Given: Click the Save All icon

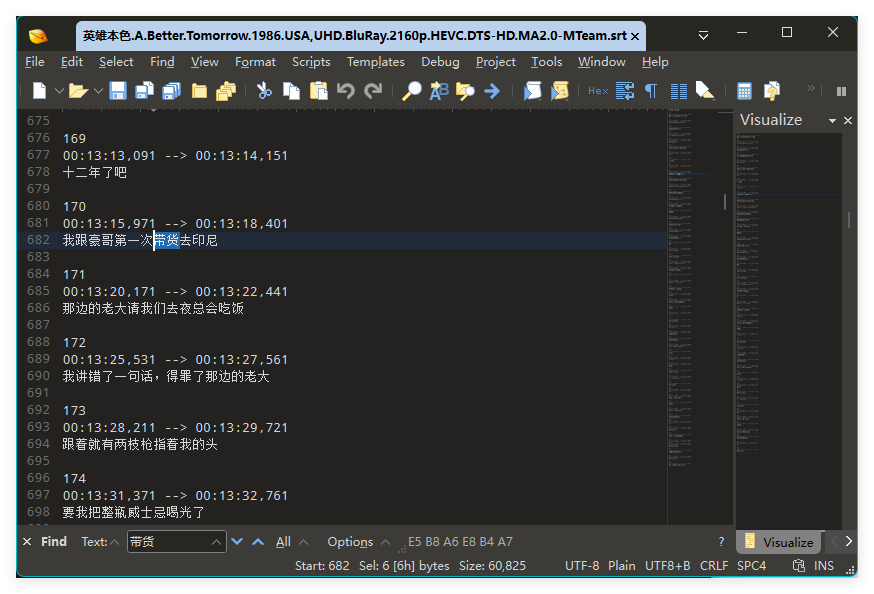Looking at the screenshot, I should (172, 91).
